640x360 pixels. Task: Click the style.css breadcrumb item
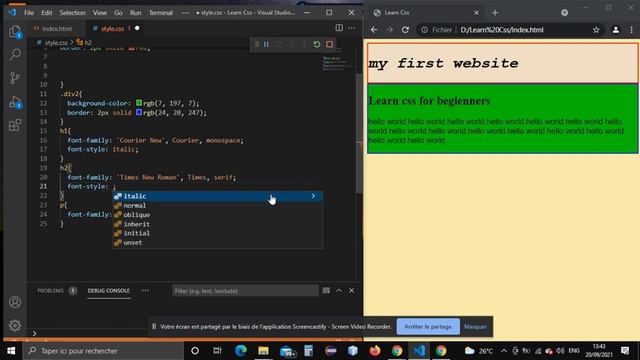point(53,42)
